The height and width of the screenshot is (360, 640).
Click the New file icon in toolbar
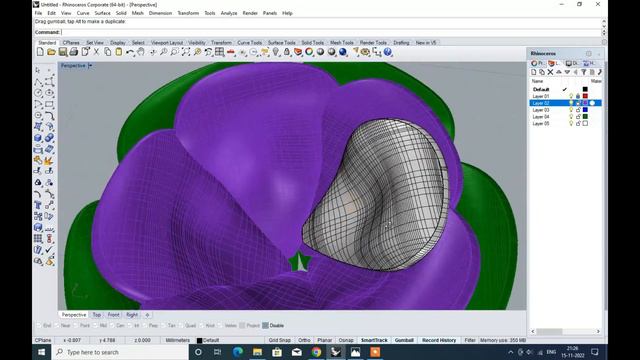tap(40, 52)
